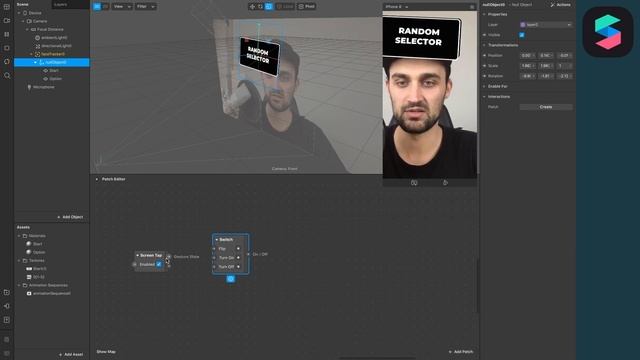The width and height of the screenshot is (640, 360).
Task: Click the Flip input port on Switch patch
Action: [214, 249]
